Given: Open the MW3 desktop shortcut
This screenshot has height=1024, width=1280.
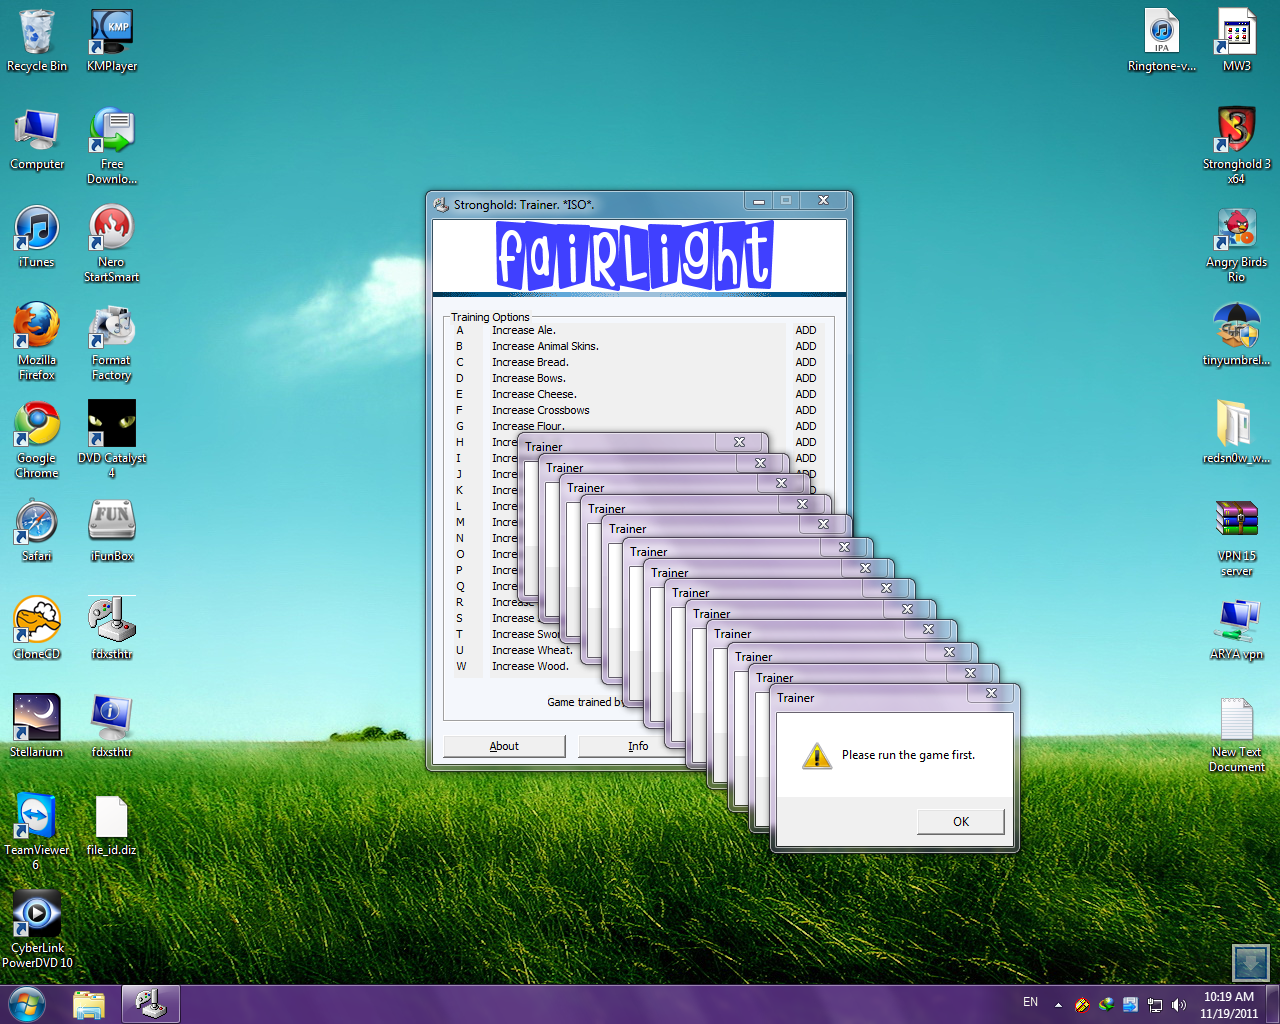Looking at the screenshot, I should coord(1237,40).
